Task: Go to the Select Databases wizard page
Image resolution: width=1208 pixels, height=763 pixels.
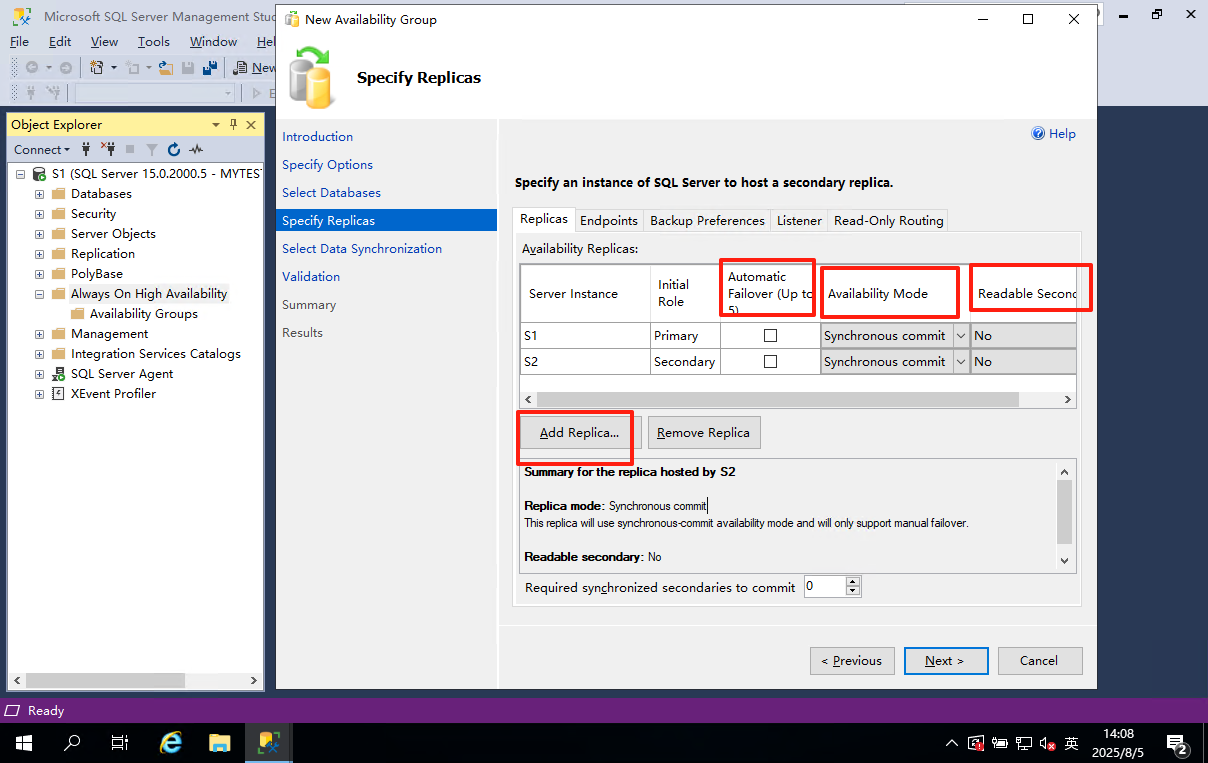Action: tap(331, 192)
